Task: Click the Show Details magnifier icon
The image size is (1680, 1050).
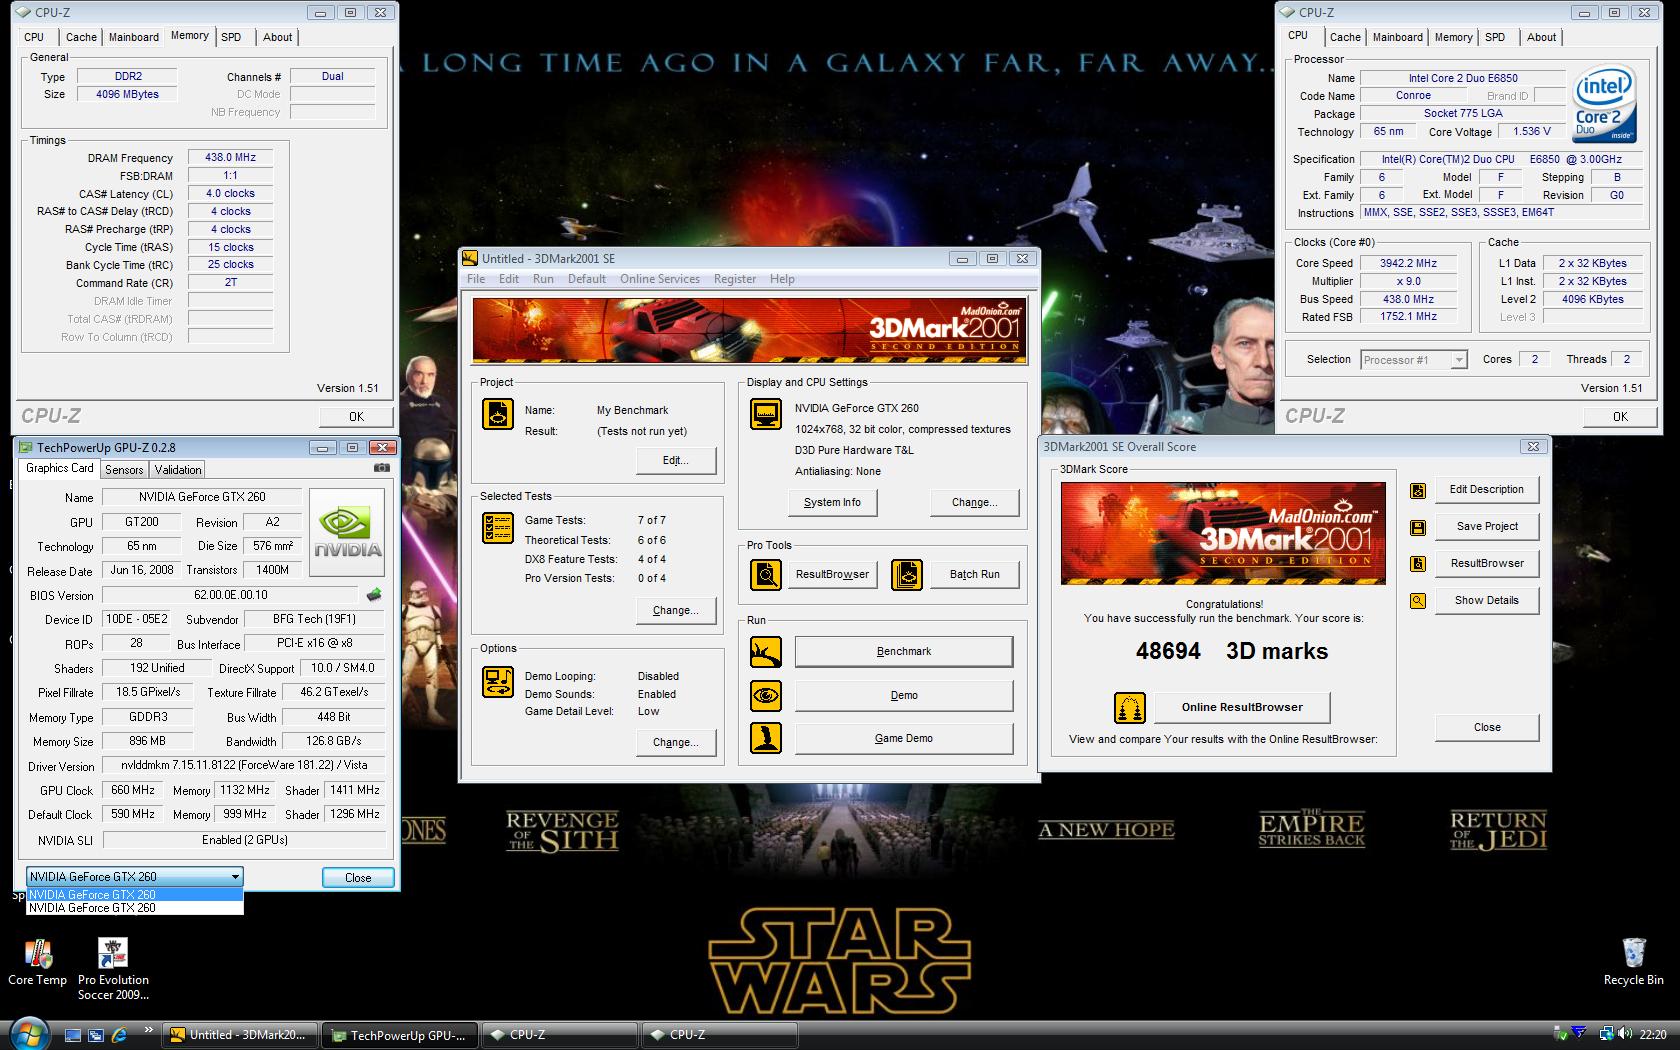Action: pyautogui.click(x=1418, y=601)
